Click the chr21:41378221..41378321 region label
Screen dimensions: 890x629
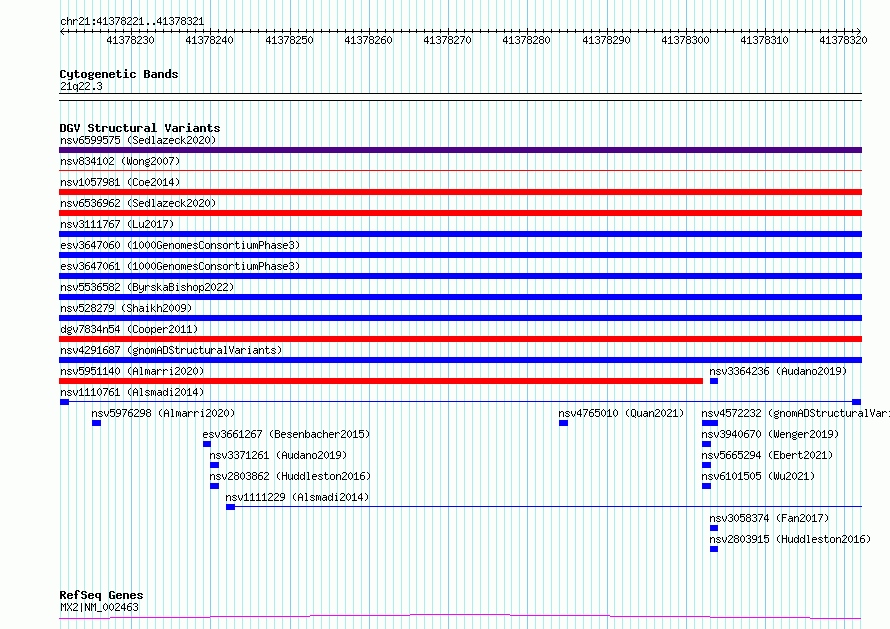[x=132, y=21]
